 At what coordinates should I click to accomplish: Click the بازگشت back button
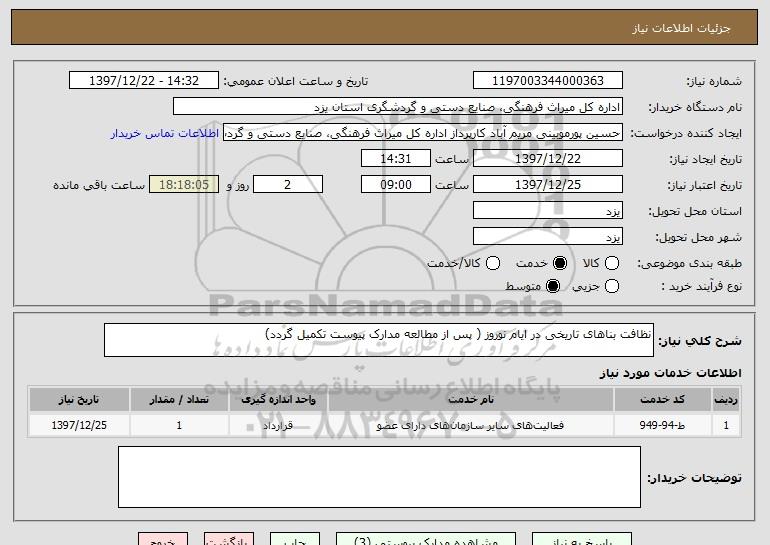(x=229, y=539)
